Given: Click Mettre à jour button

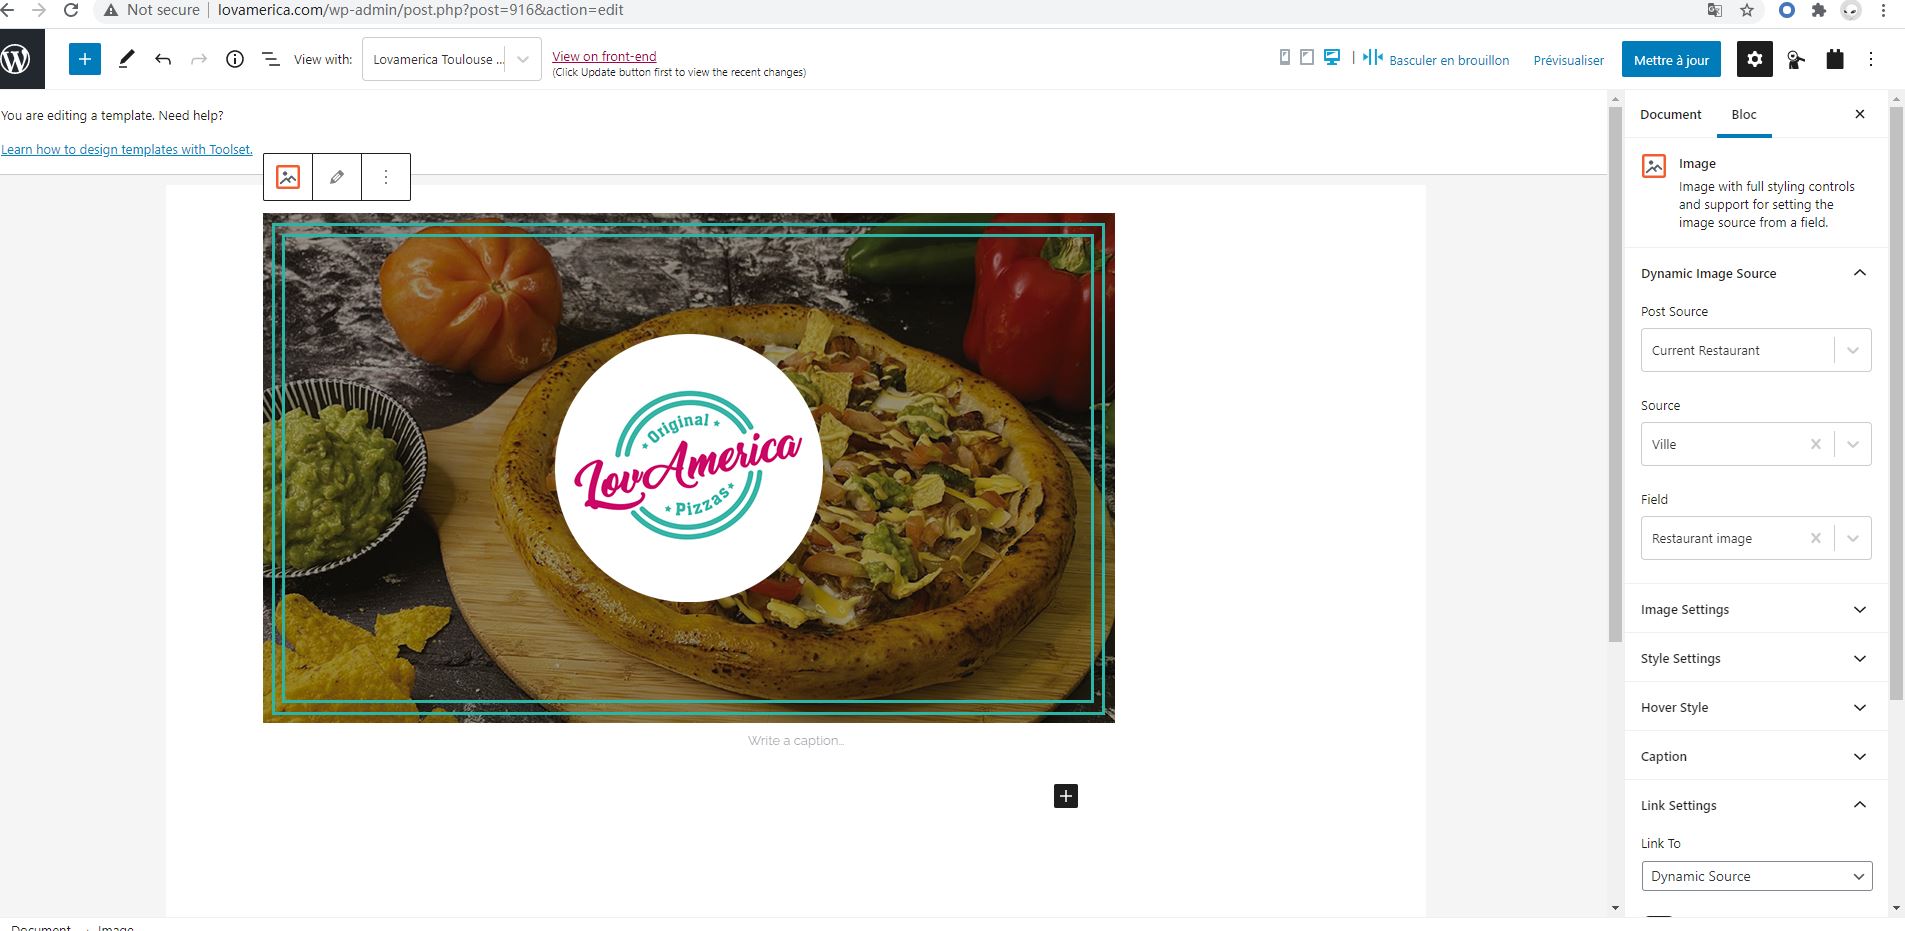Looking at the screenshot, I should coord(1672,60).
